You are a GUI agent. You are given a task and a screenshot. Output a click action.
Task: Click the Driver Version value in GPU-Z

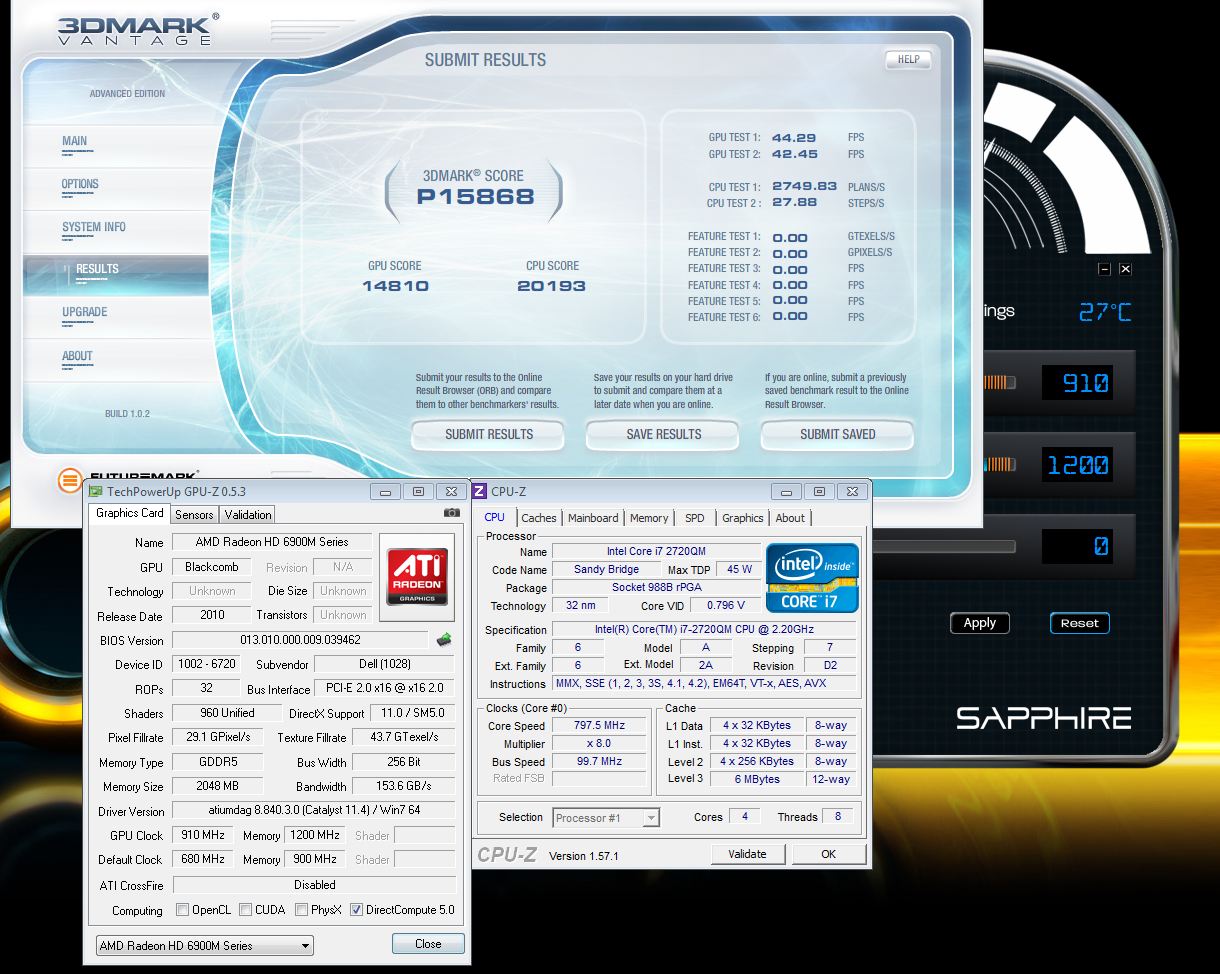314,811
